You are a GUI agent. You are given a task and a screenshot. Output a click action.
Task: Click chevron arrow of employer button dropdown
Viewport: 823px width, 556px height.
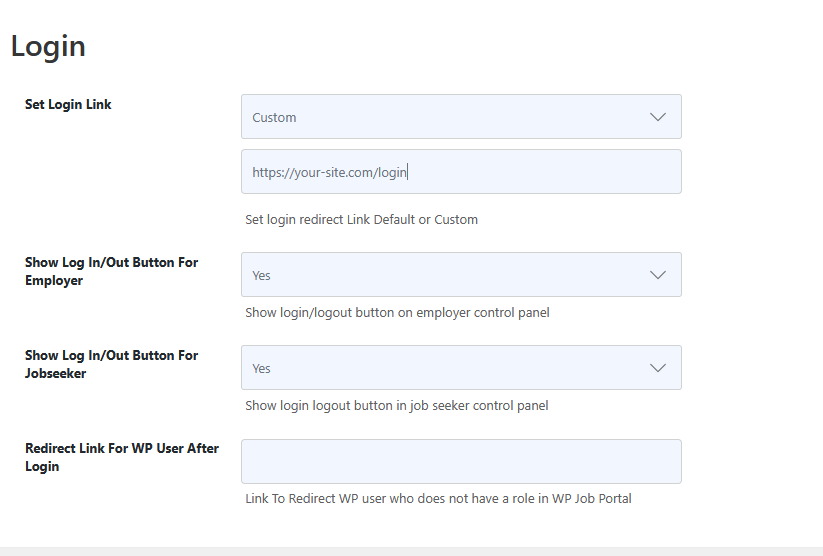pyautogui.click(x=658, y=275)
